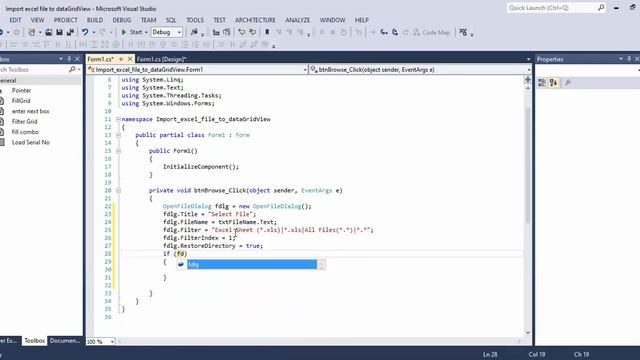This screenshot has height=360, width=640.
Task: Open the Properties panel window options dropdown
Action: [x=621, y=59]
